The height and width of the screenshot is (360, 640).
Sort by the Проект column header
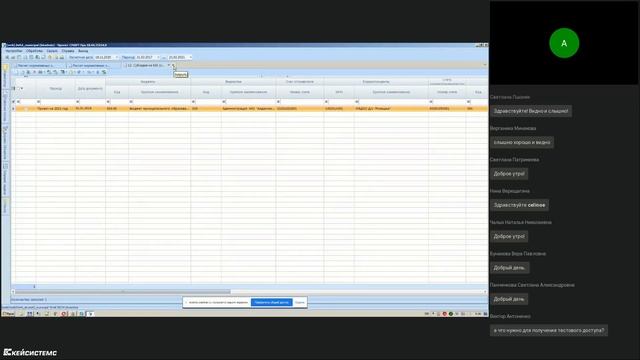[x=56, y=88]
